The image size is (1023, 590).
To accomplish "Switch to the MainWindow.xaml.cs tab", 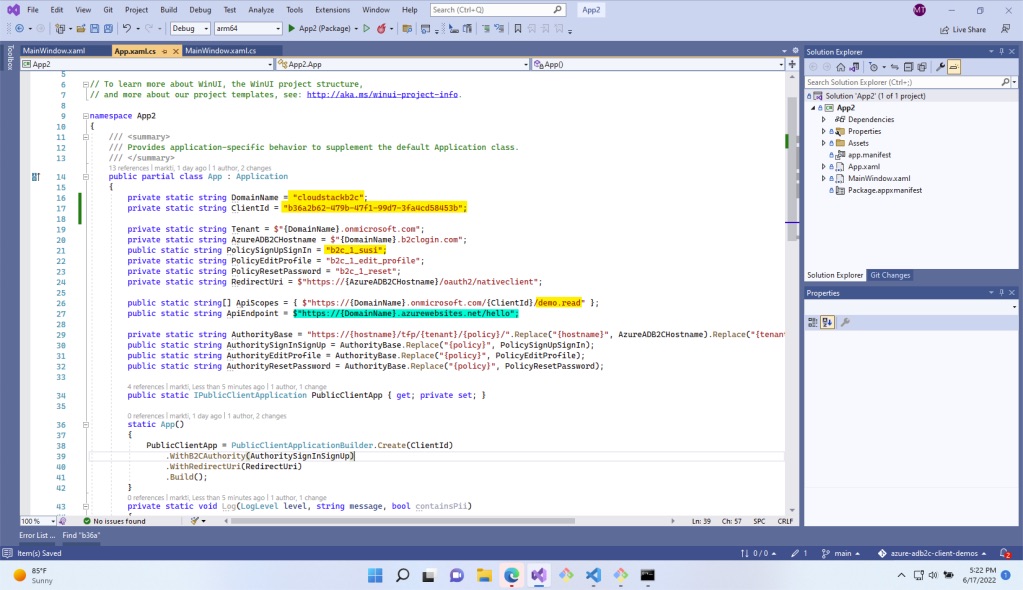I will (221, 50).
